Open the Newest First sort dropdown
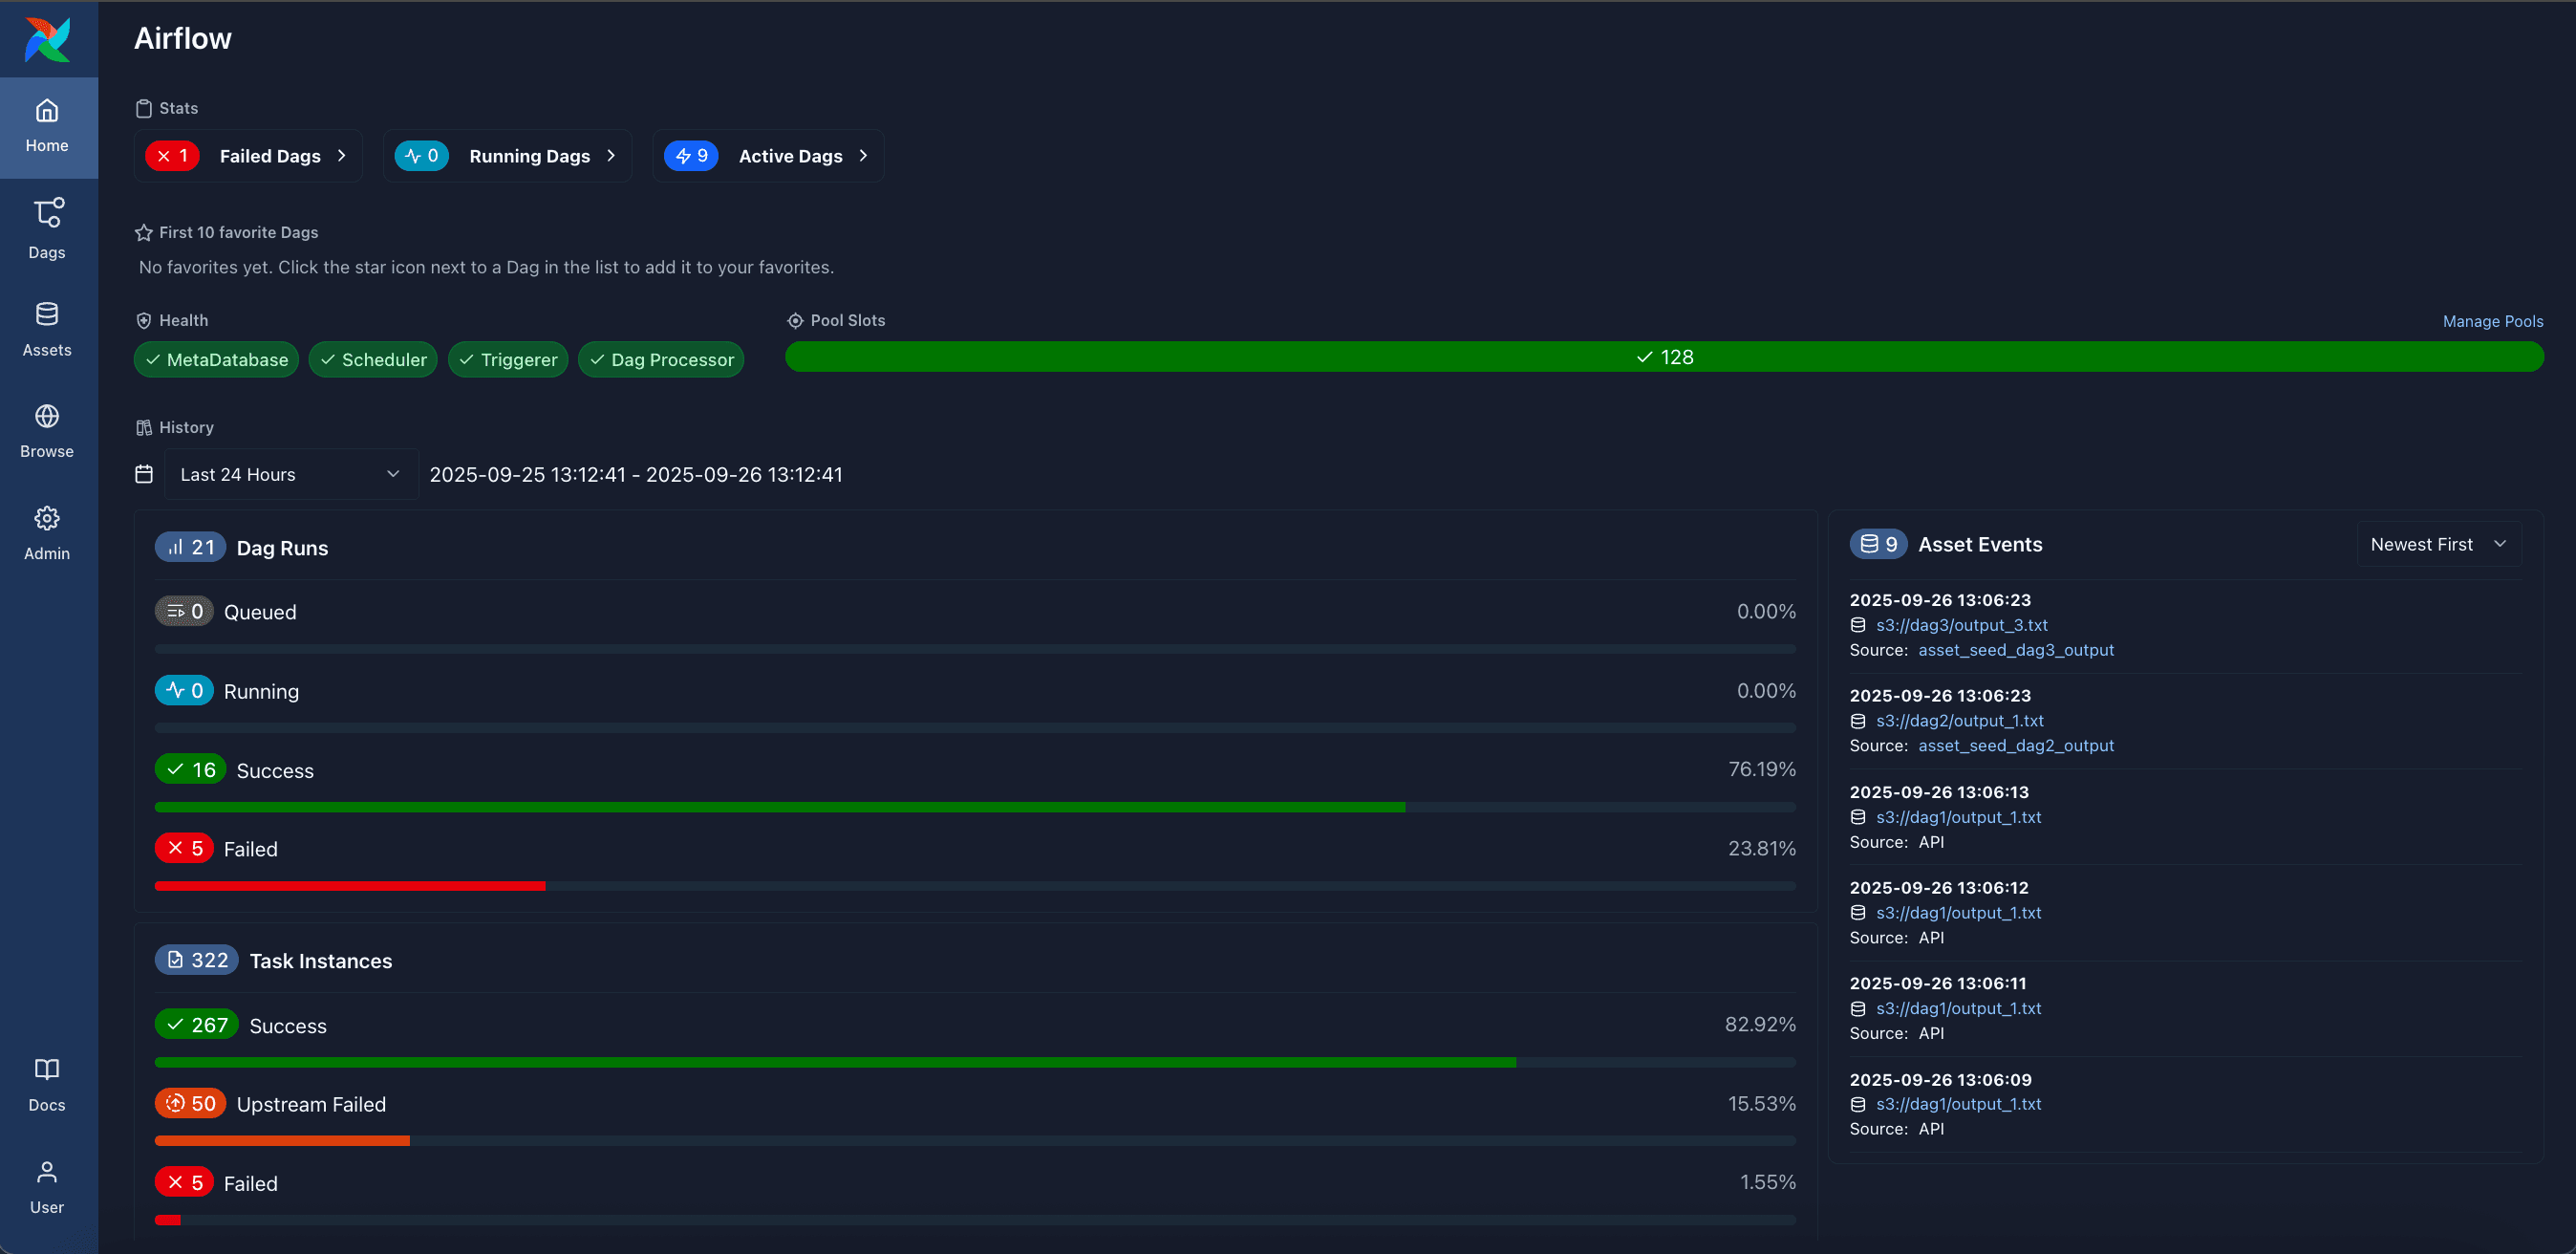The image size is (2576, 1254). (2437, 544)
